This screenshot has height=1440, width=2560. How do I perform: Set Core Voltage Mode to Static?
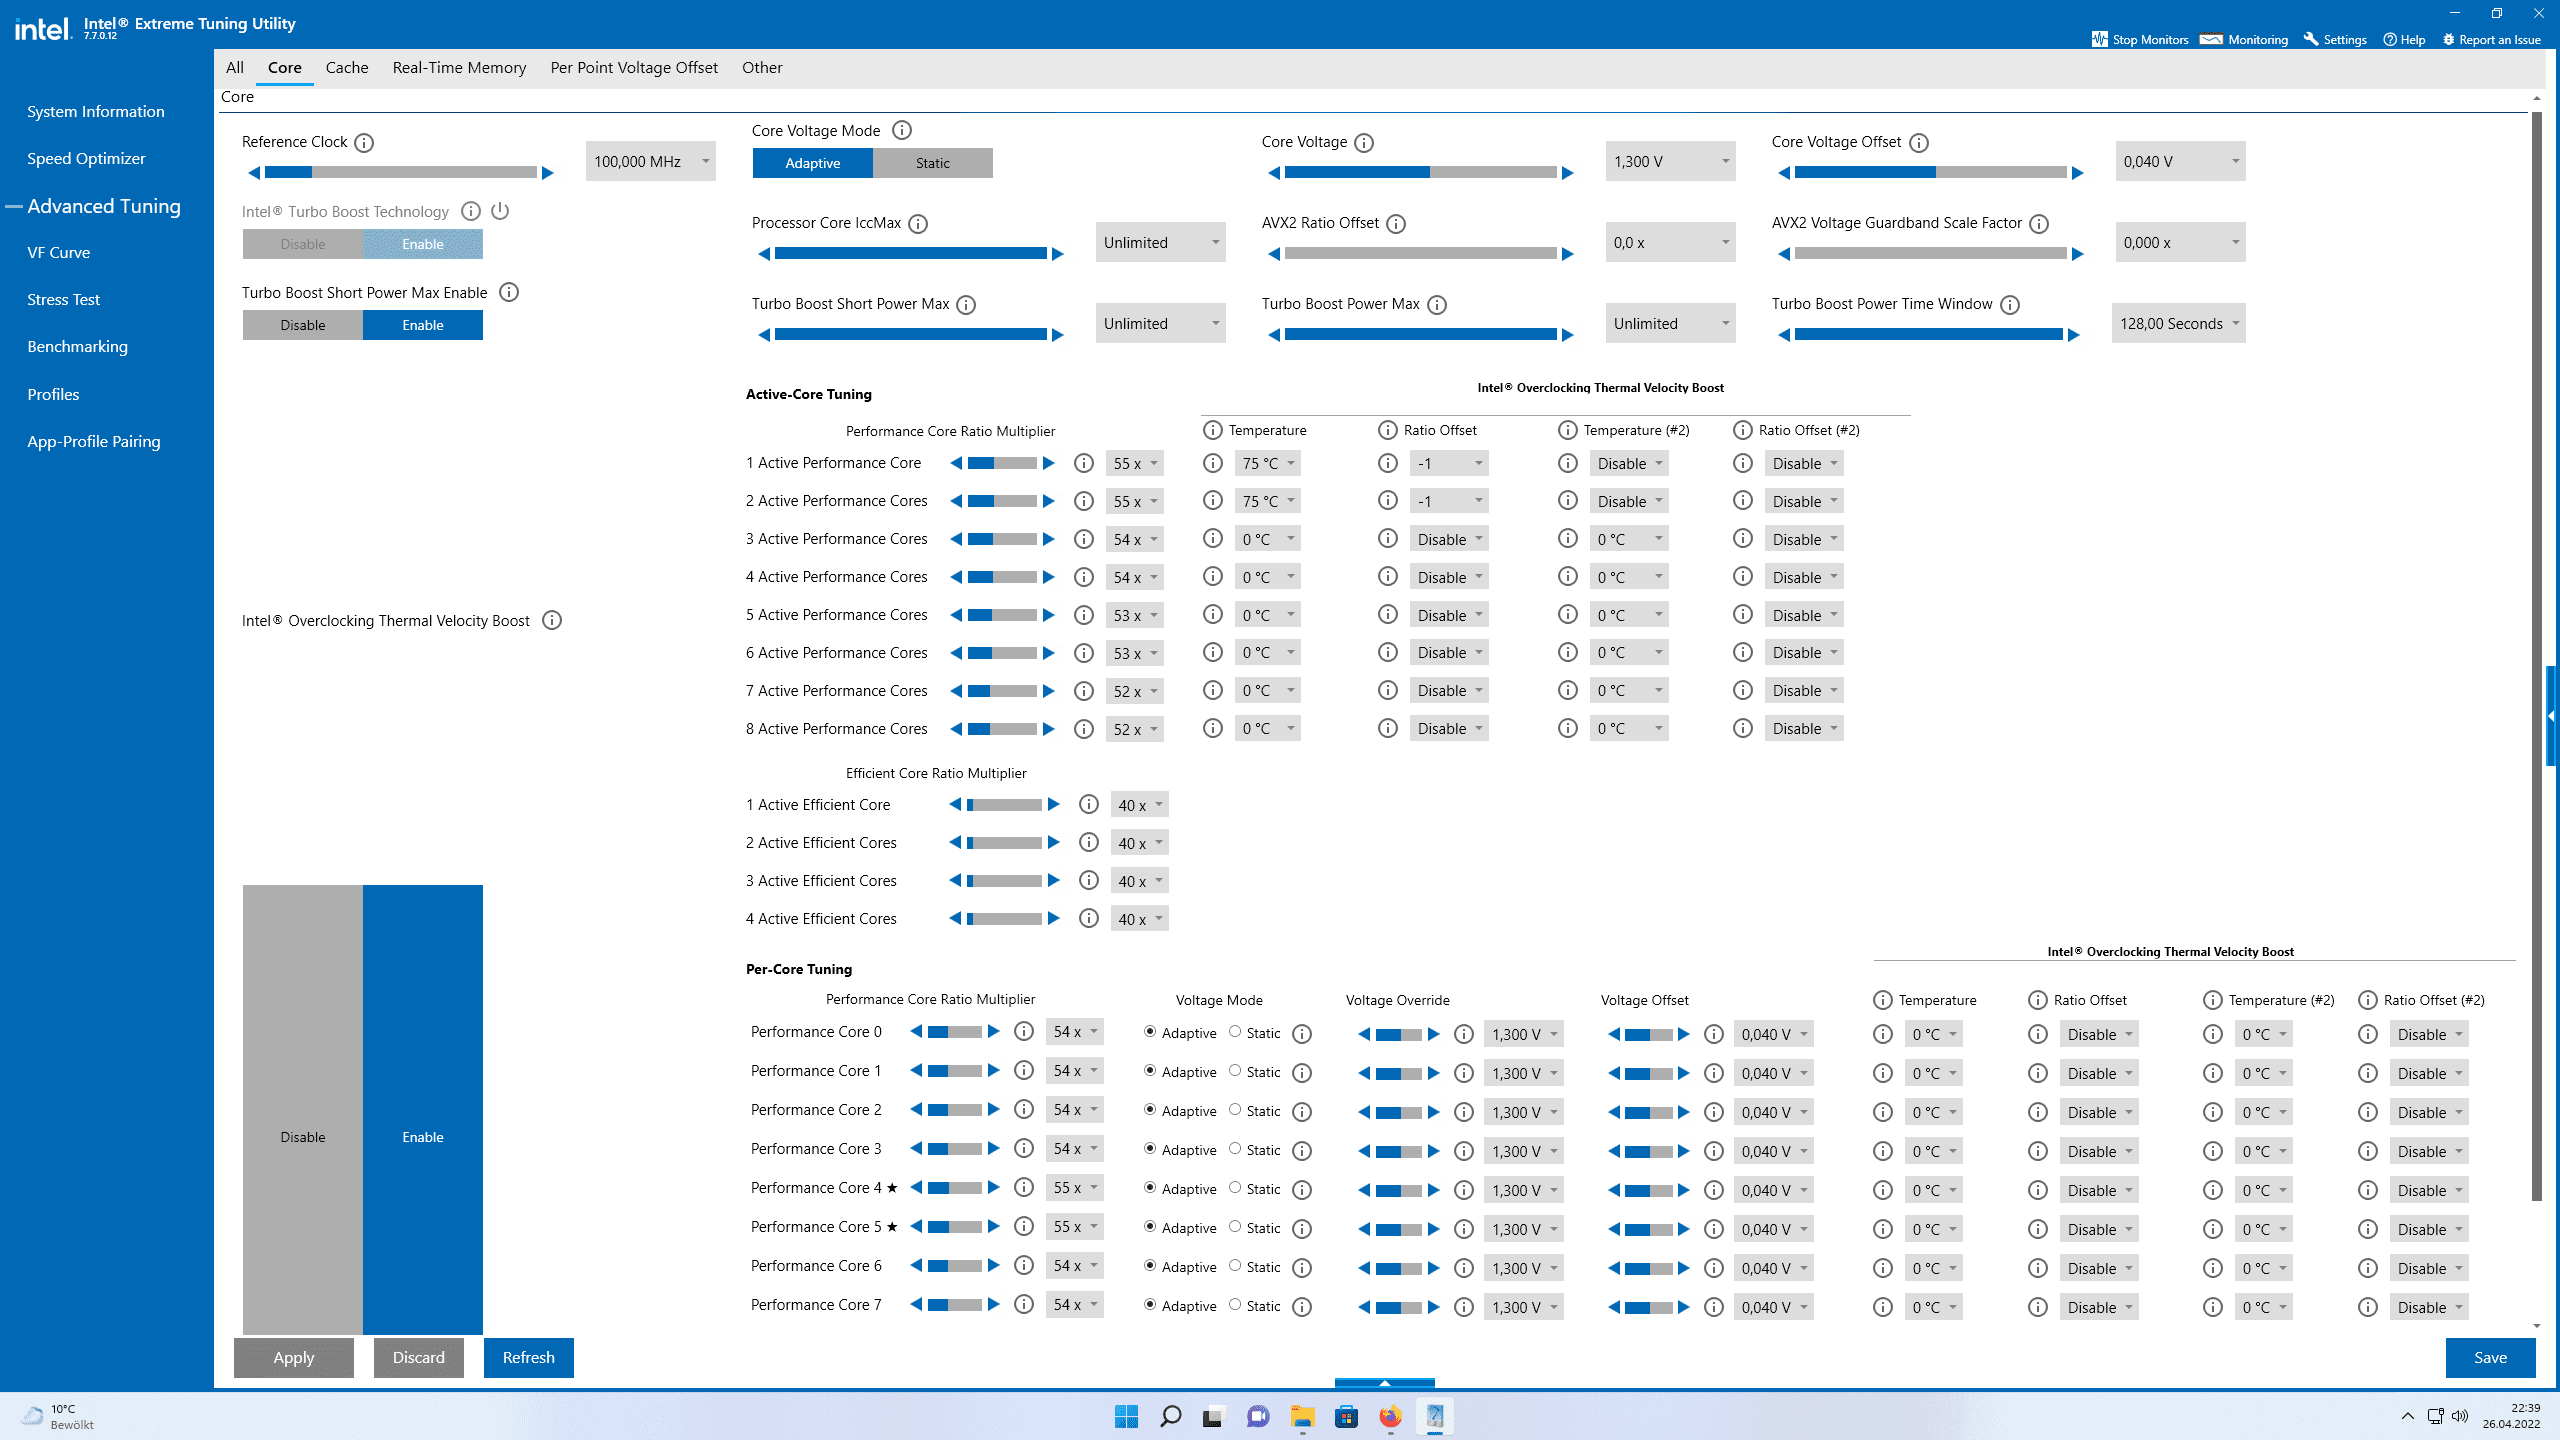[x=932, y=163]
